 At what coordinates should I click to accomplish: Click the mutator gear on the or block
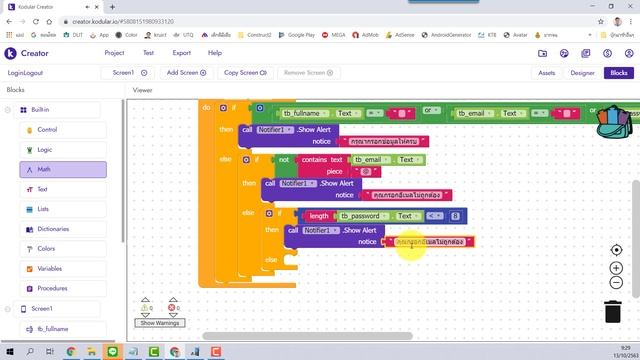point(260,108)
